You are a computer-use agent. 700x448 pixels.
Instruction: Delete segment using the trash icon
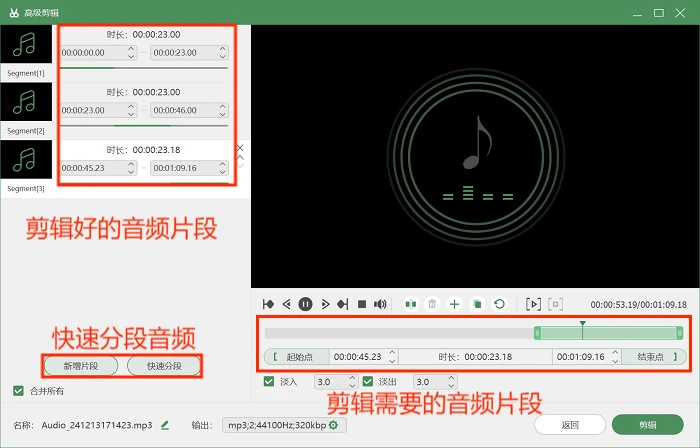coord(432,304)
